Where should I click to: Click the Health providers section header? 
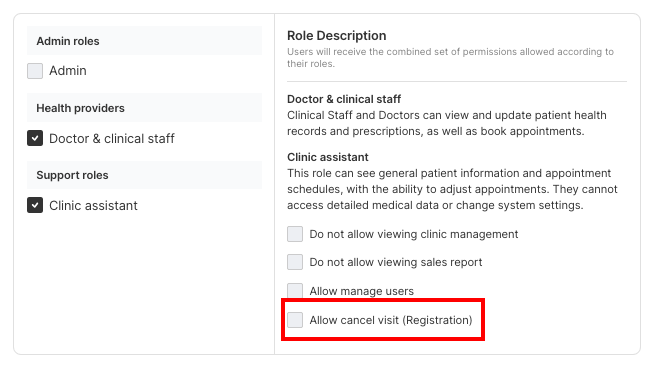coord(144,108)
